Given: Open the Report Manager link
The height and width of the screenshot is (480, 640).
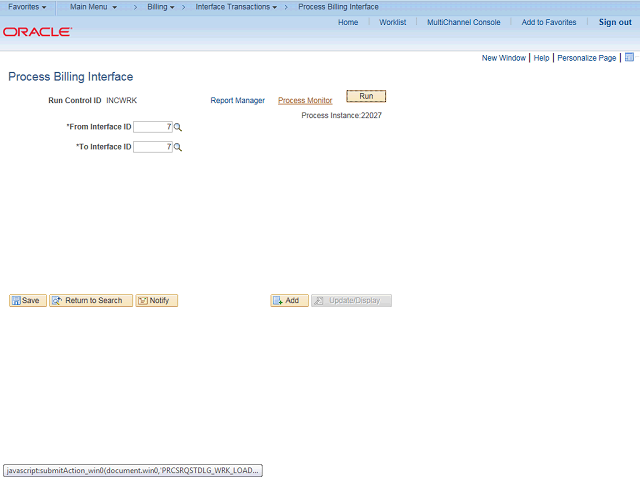Looking at the screenshot, I should click(x=238, y=100).
